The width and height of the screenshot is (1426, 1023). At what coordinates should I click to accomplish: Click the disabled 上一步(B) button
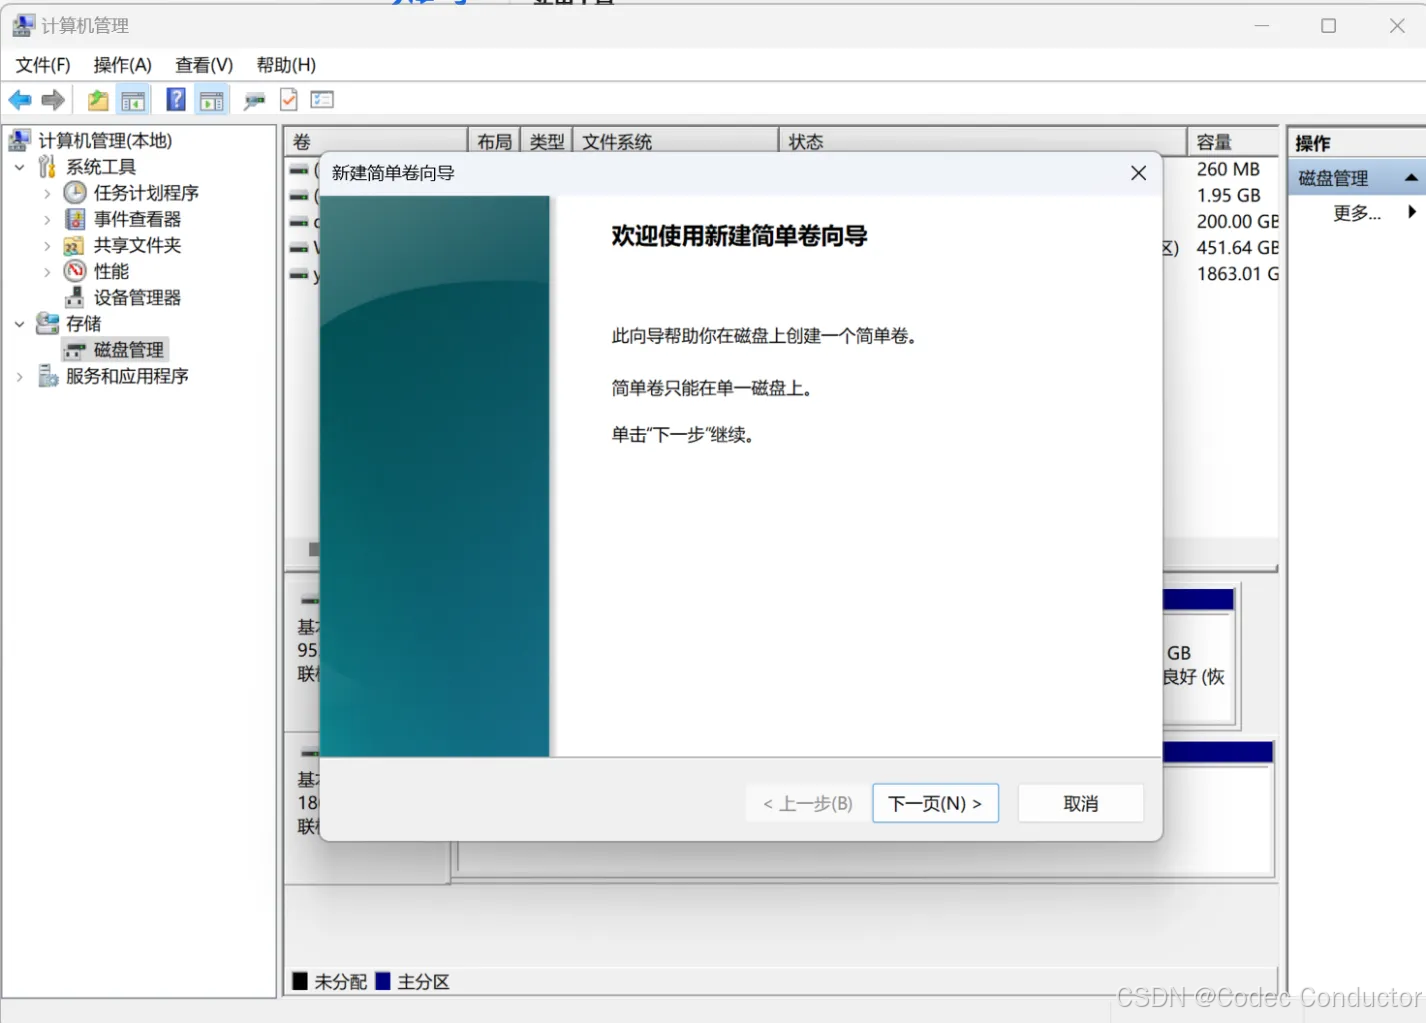point(808,803)
